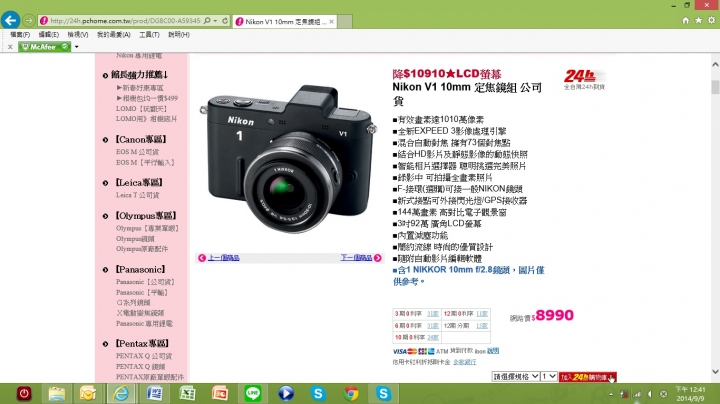Viewport: 720px width, 404px height.
Task: Click the 說明 link beside ibon
Action: coord(493,351)
